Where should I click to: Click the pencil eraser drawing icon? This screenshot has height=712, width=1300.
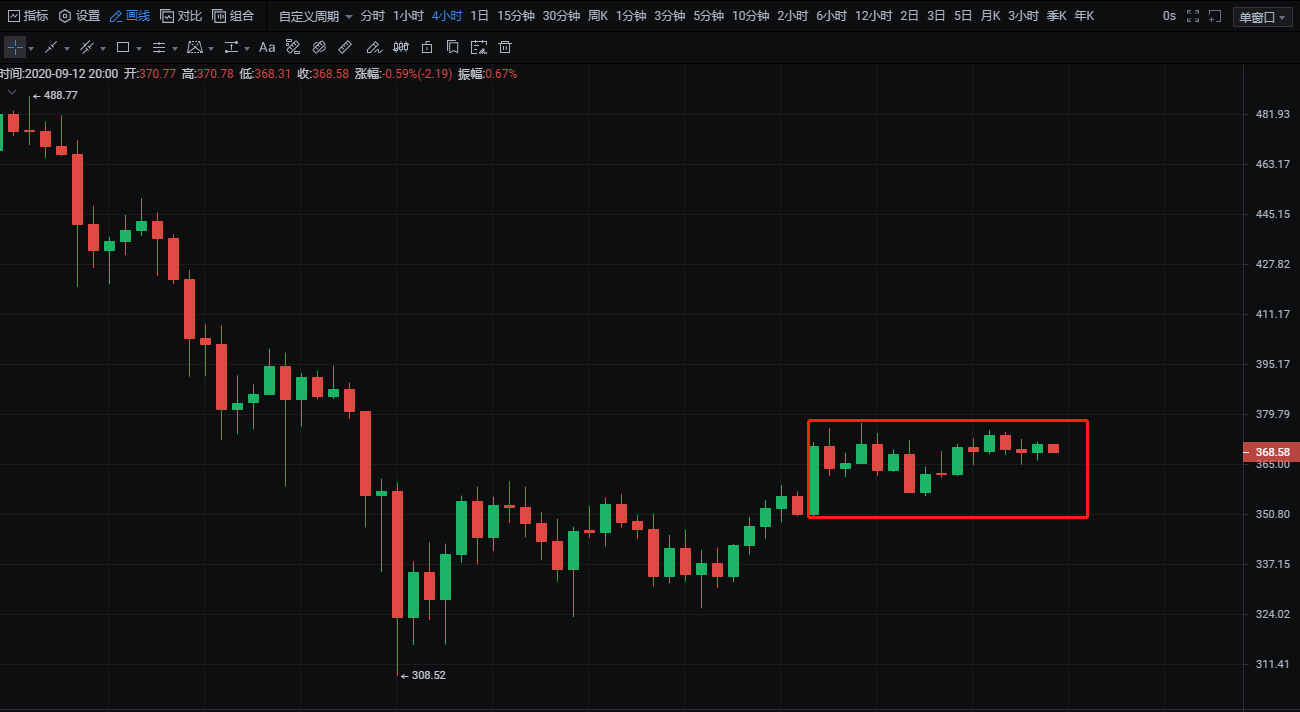pos(373,48)
